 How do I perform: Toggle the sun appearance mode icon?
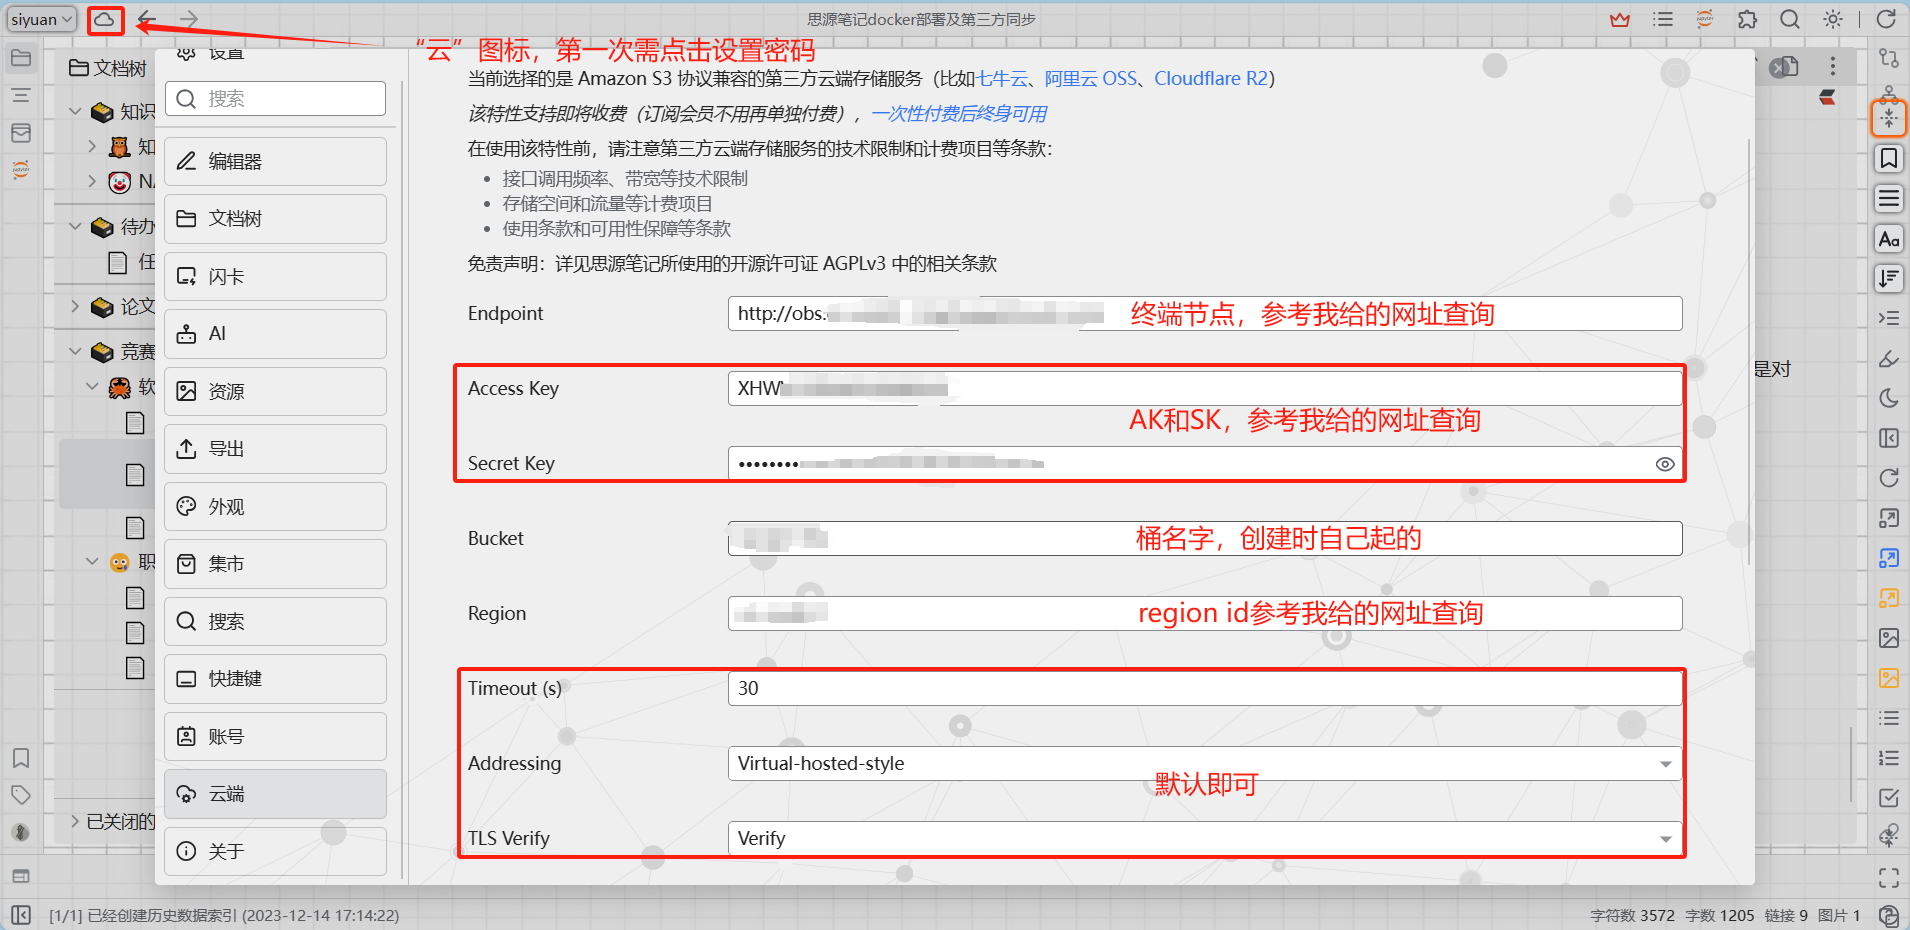coord(1832,19)
